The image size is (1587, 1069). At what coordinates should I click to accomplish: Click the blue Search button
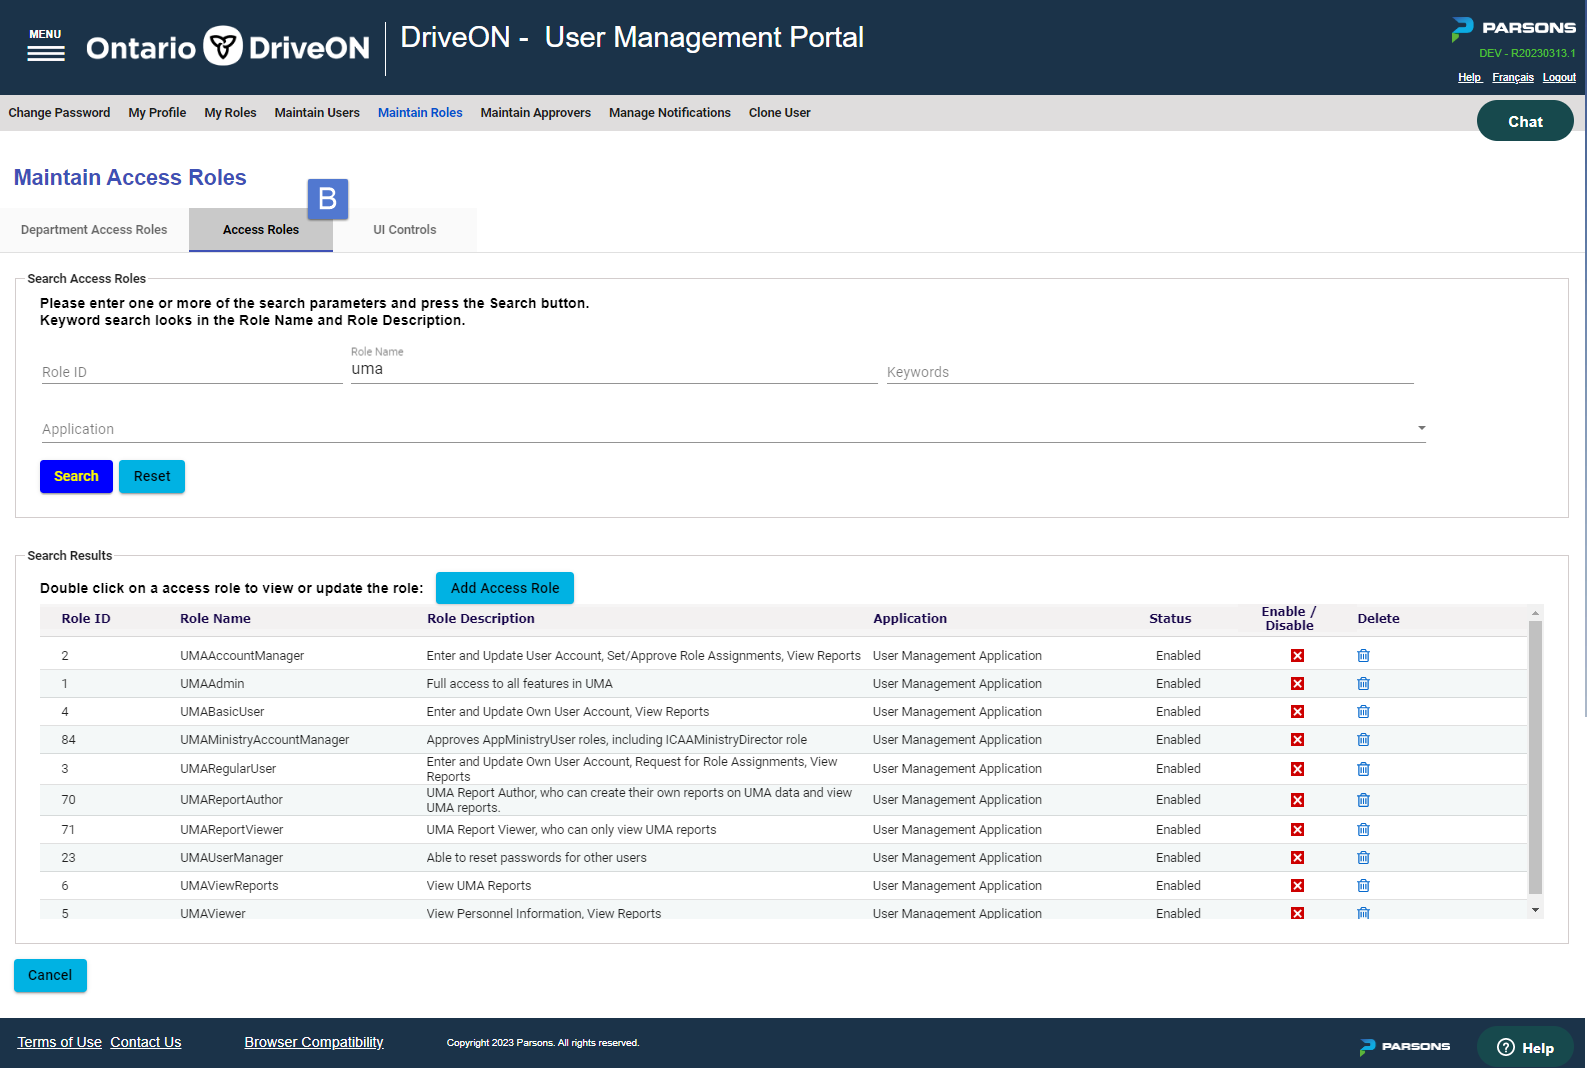76,476
